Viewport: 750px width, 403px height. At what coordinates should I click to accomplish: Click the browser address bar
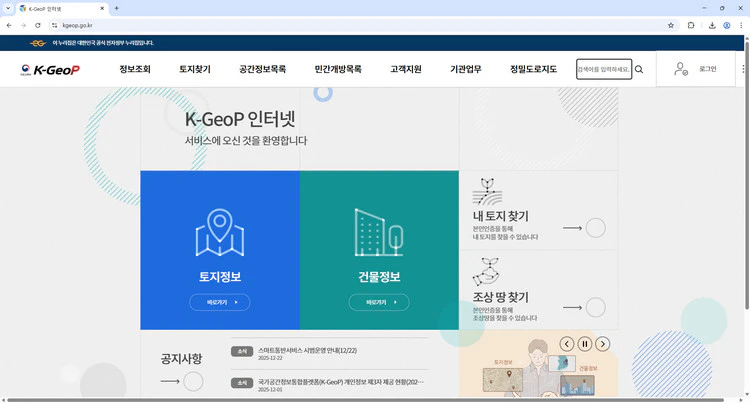click(x=361, y=25)
